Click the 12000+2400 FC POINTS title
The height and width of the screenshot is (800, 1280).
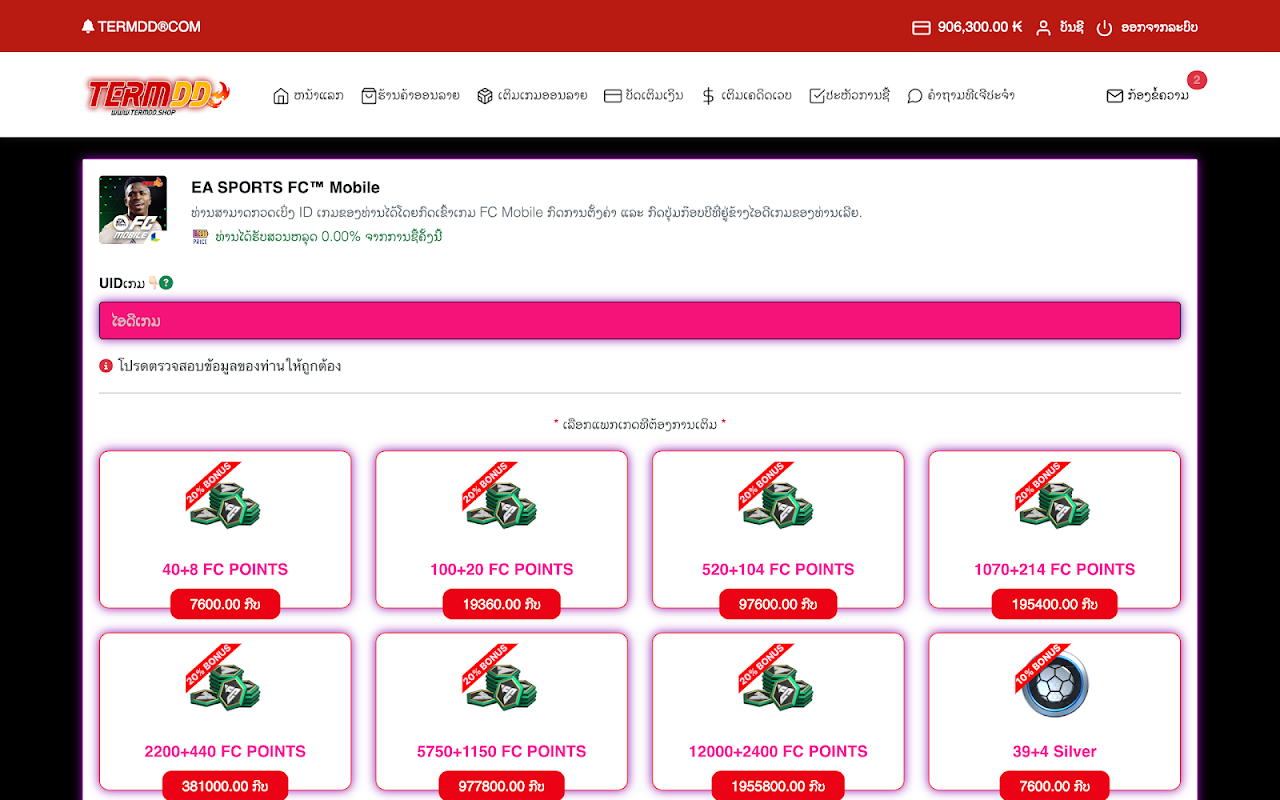tap(778, 751)
